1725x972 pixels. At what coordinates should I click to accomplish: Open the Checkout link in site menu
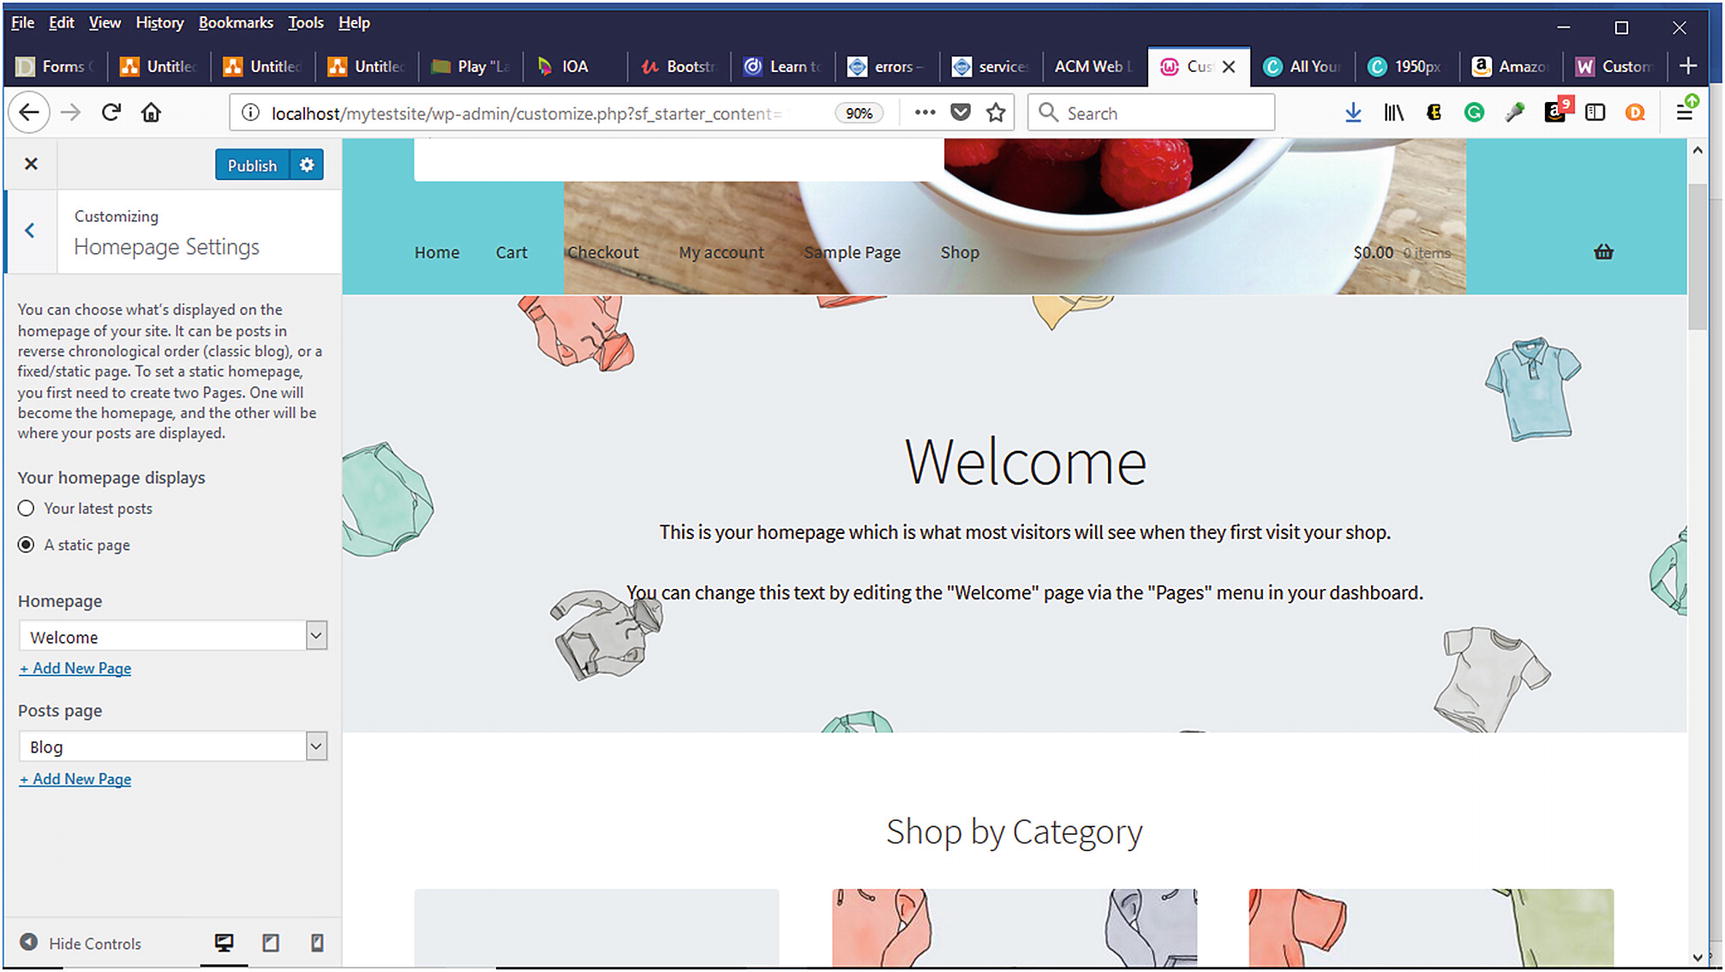tap(603, 252)
